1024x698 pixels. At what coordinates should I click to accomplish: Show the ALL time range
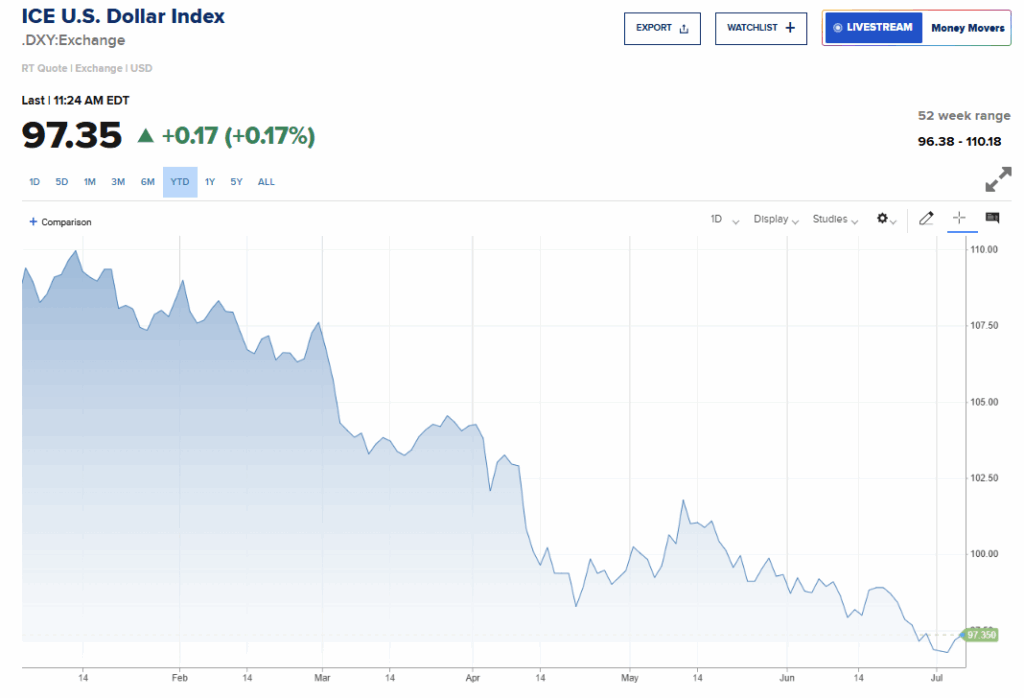pyautogui.click(x=266, y=182)
